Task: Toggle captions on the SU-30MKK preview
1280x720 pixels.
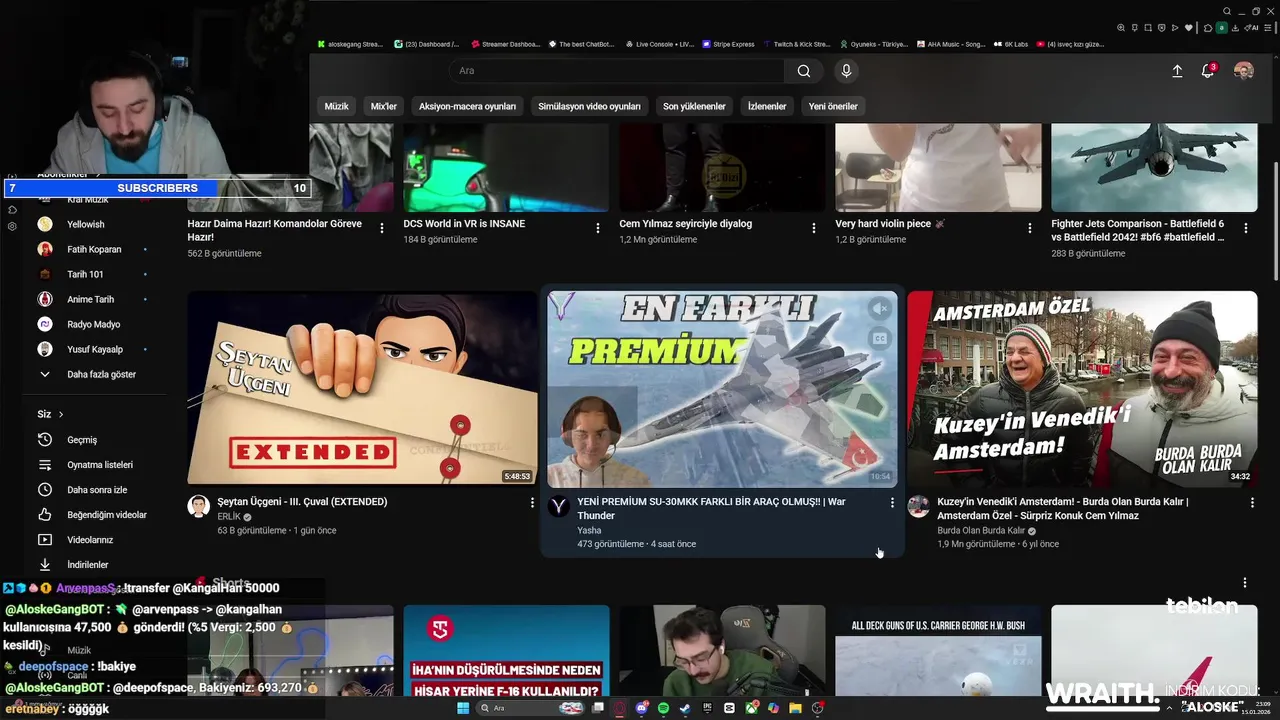Action: pos(879,338)
